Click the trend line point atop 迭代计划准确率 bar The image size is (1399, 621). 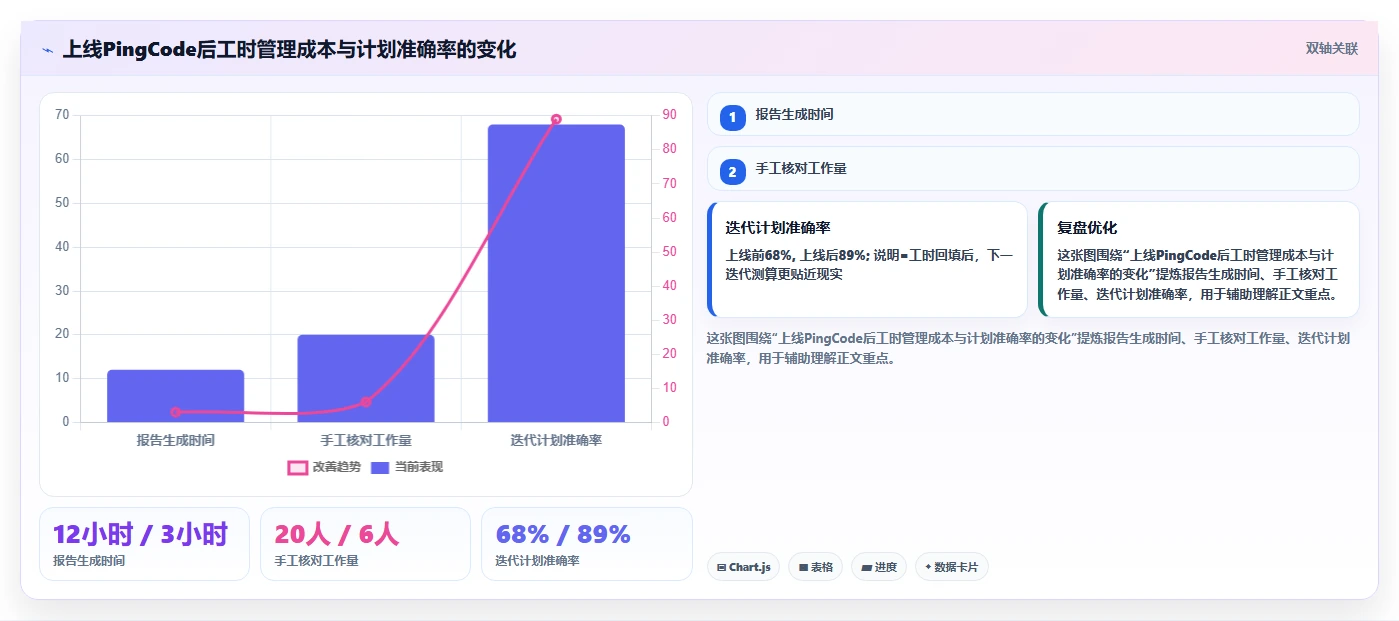point(556,119)
